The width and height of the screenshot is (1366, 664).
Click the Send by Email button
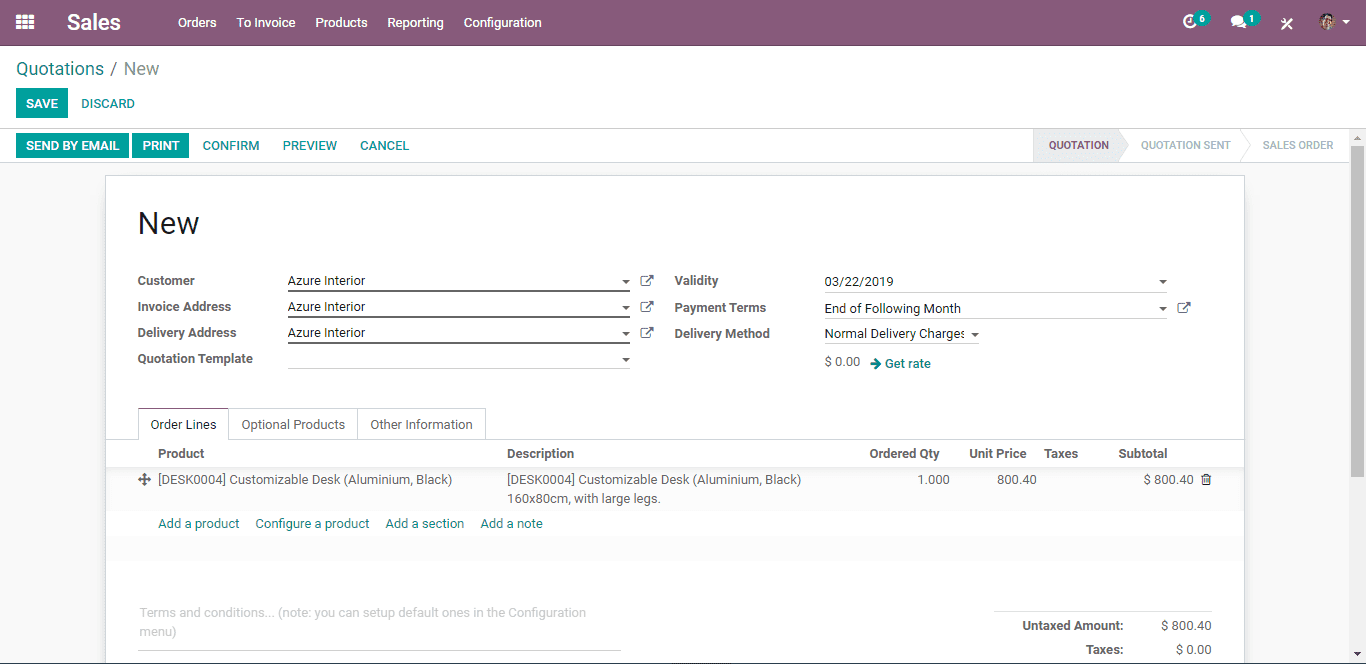pyautogui.click(x=72, y=145)
